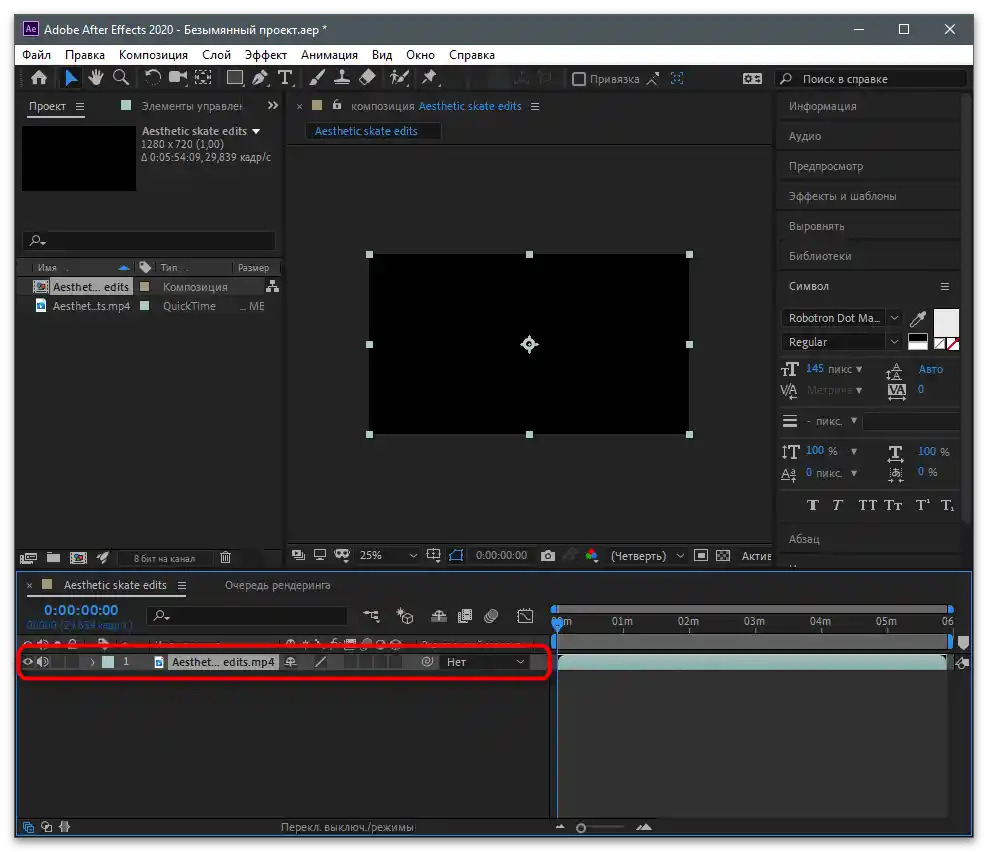Image resolution: width=988 pixels, height=852 pixels.
Task: Select the Pen tool
Action: click(260, 78)
